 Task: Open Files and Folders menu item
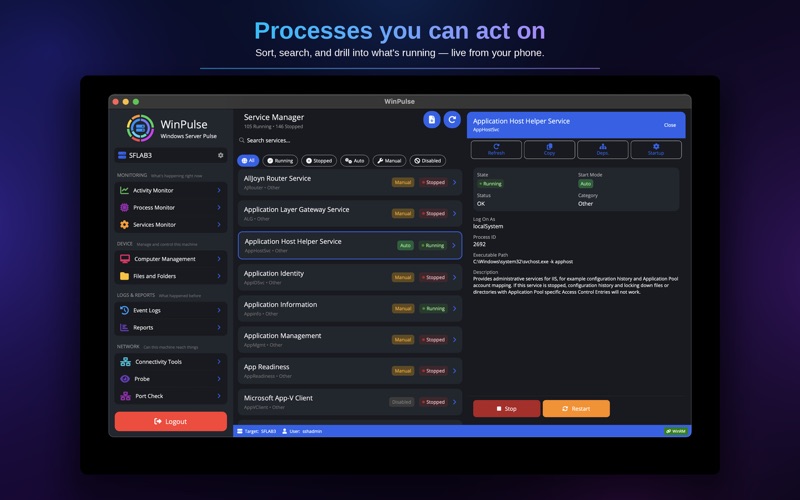pyautogui.click(x=171, y=276)
